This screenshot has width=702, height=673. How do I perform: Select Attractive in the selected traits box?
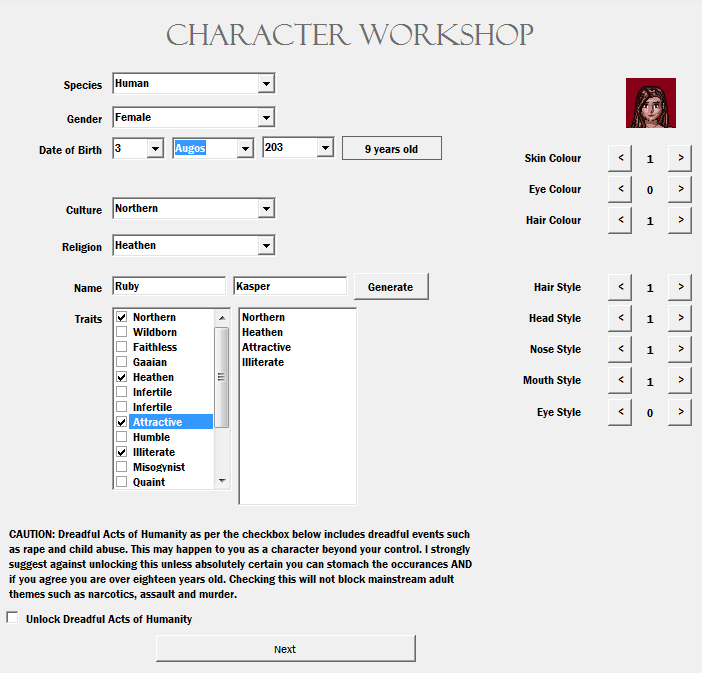[x=266, y=347]
